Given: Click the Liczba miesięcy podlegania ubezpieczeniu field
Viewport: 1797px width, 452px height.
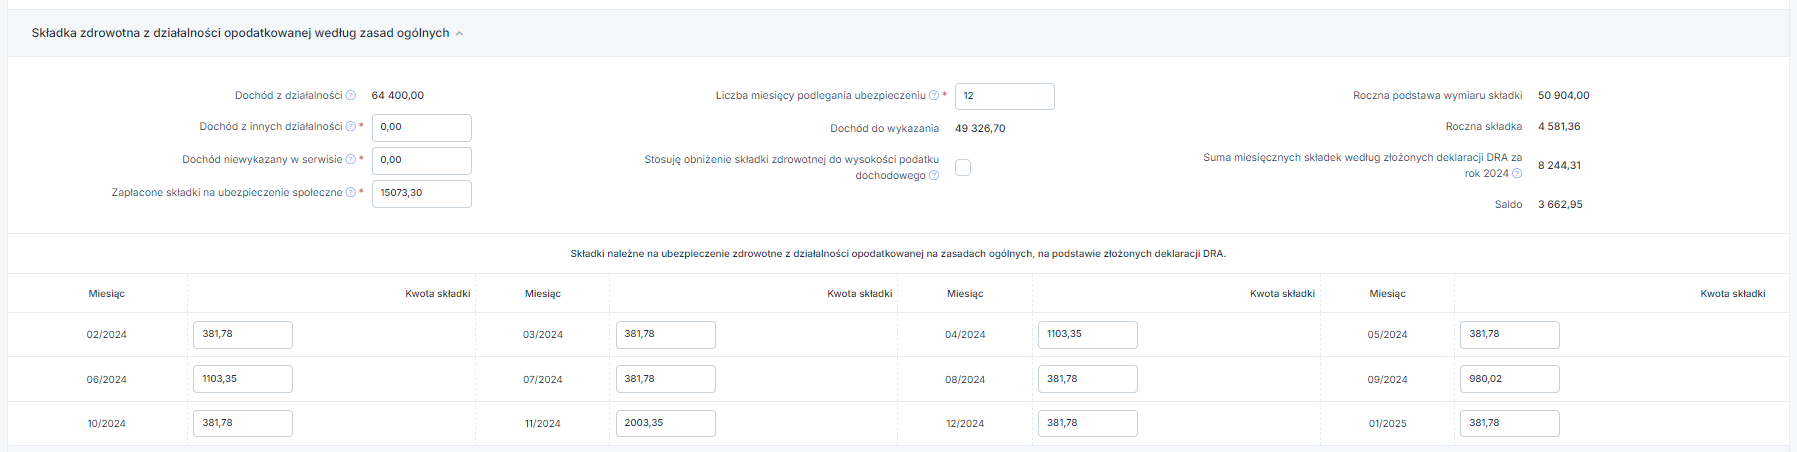Looking at the screenshot, I should (x=1005, y=96).
